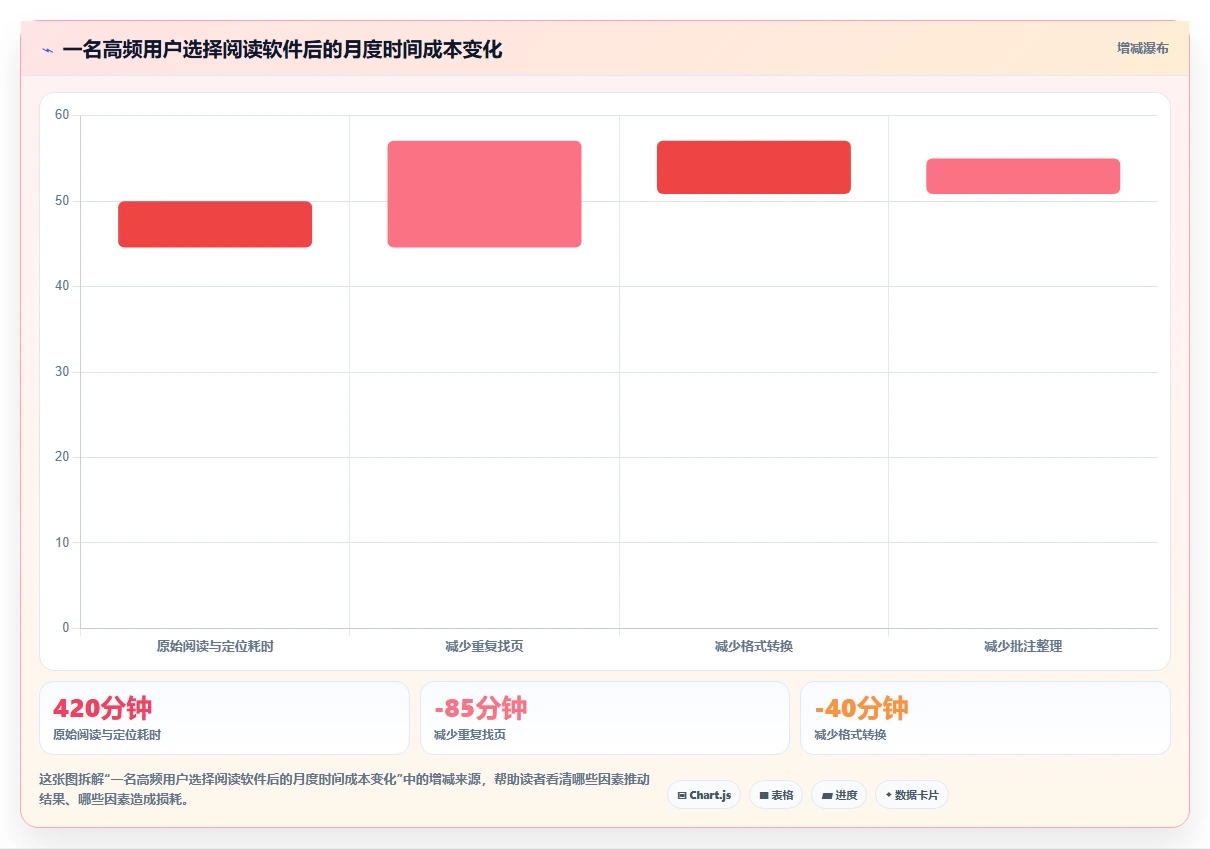
Task: Open the -40分钟 data card
Action: pos(985,718)
